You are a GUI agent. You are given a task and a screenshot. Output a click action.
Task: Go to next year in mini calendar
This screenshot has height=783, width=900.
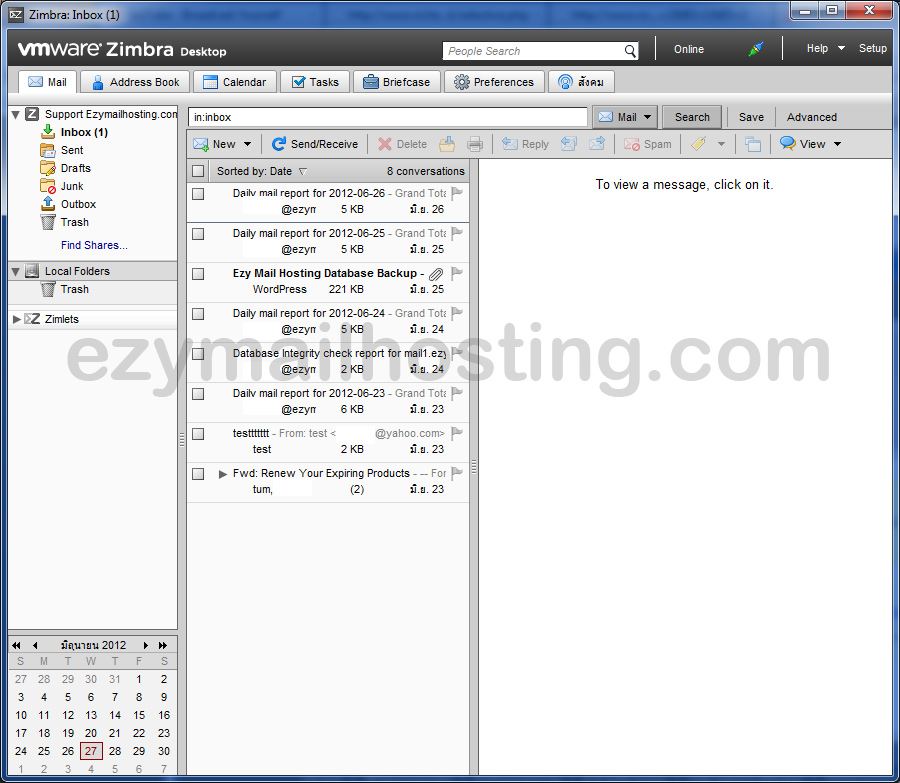click(163, 645)
